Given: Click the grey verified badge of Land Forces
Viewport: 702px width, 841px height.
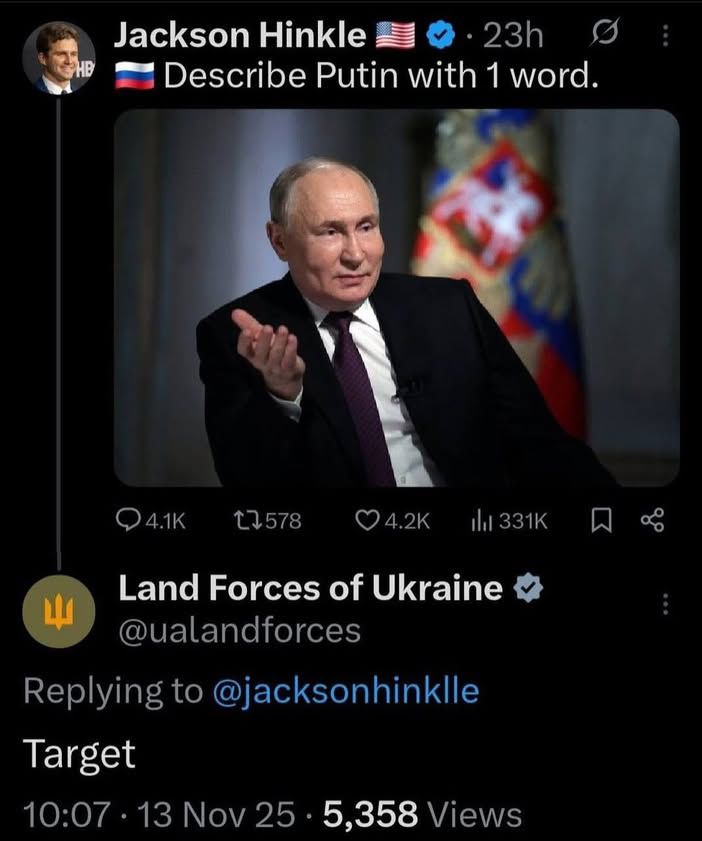Looking at the screenshot, I should (x=528, y=588).
